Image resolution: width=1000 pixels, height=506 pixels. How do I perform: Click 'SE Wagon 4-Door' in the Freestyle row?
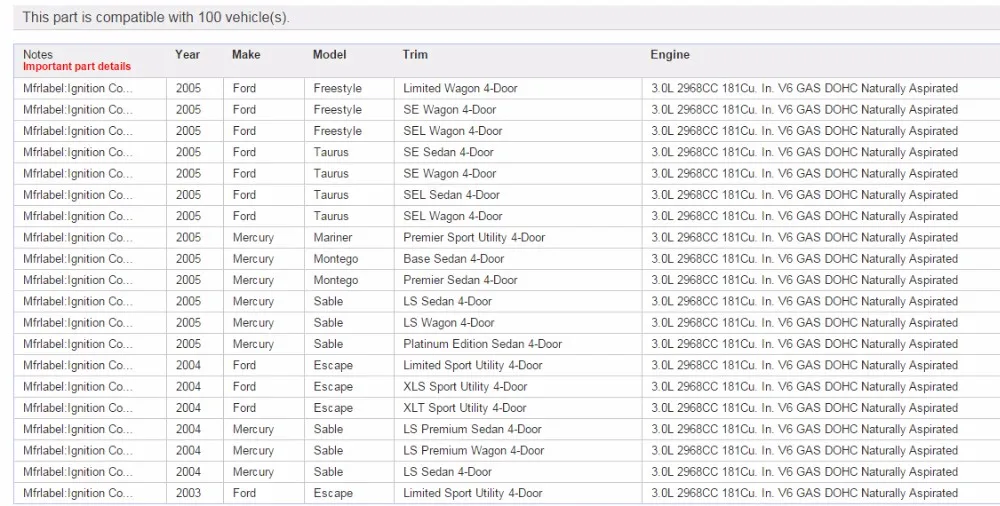pyautogui.click(x=450, y=110)
